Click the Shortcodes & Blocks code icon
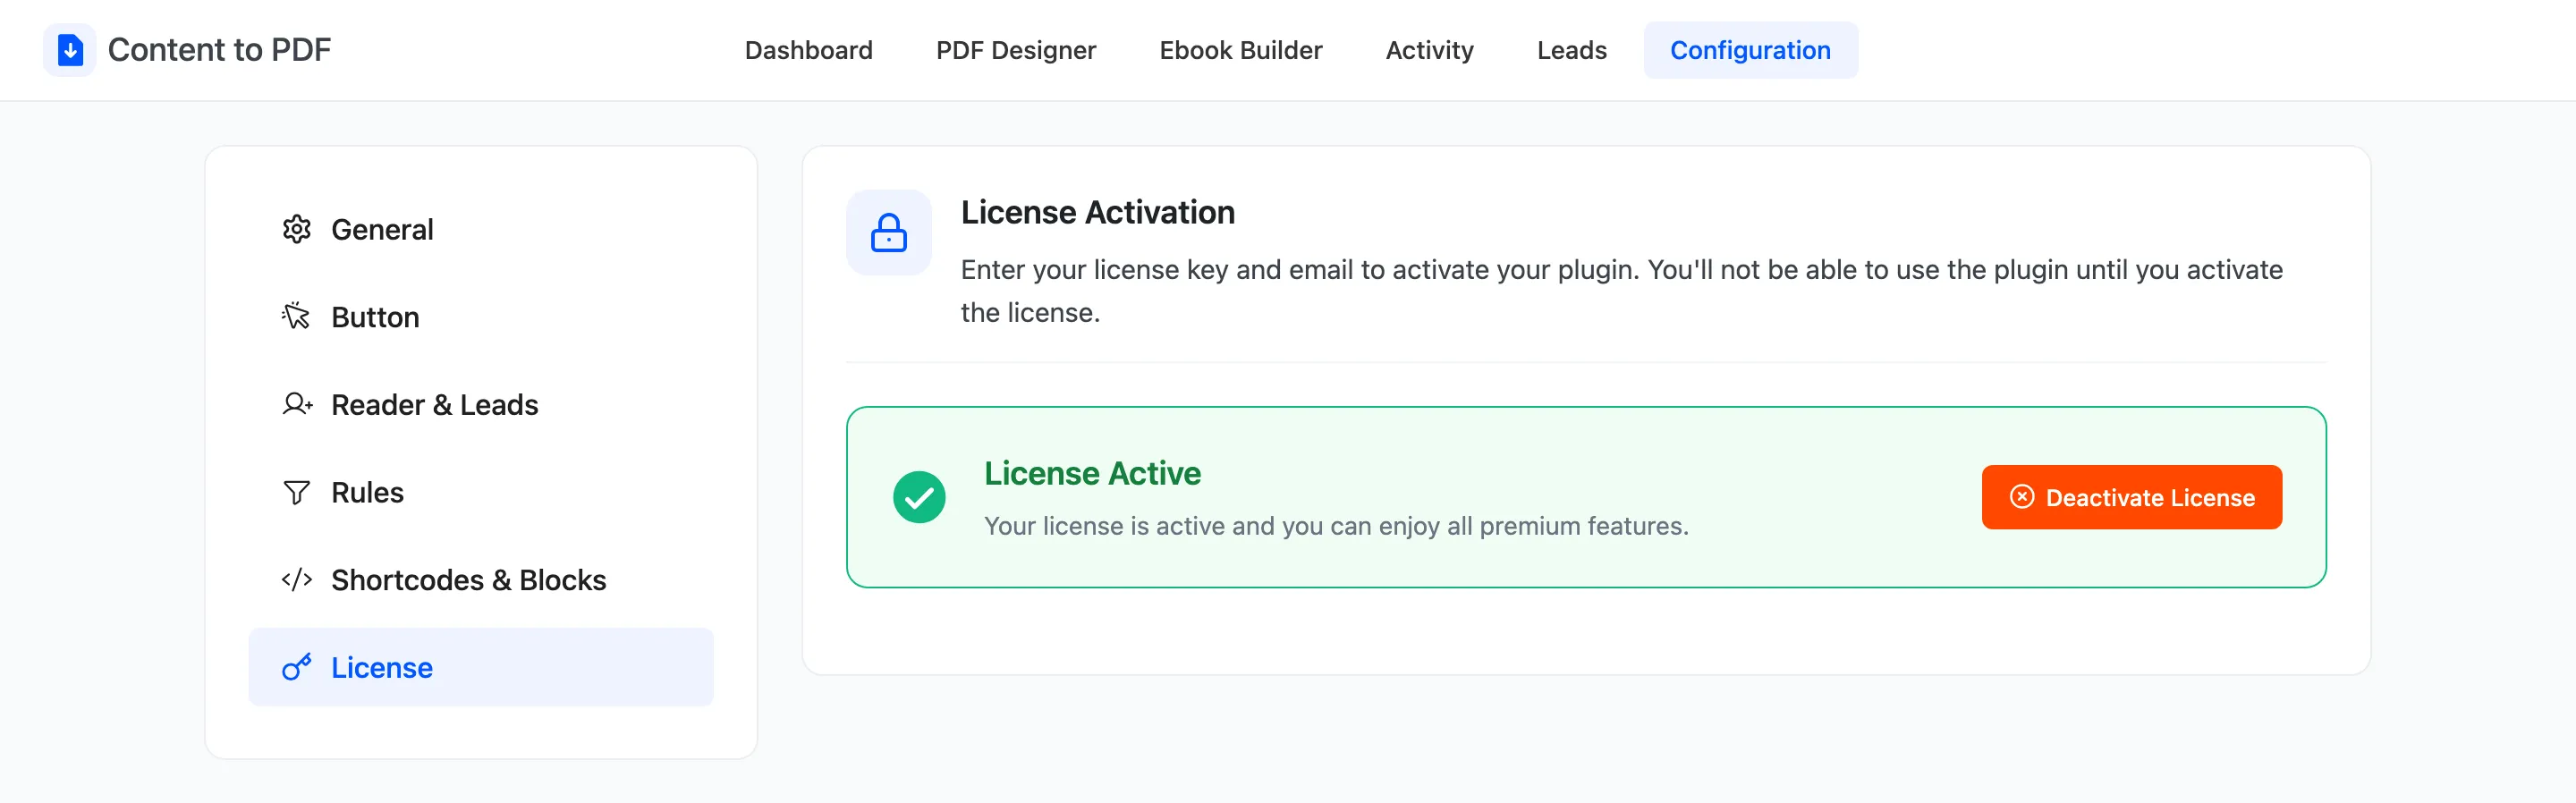The image size is (2576, 803). point(297,580)
